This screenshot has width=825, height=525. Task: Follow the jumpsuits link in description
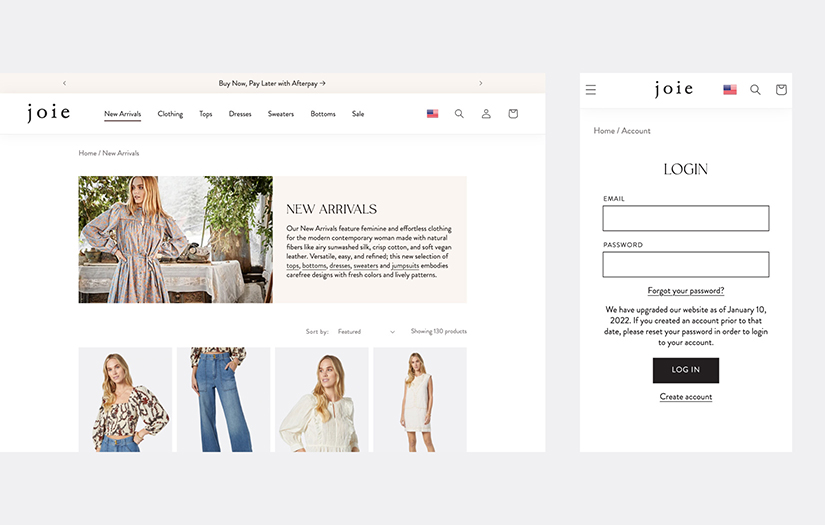click(x=405, y=266)
